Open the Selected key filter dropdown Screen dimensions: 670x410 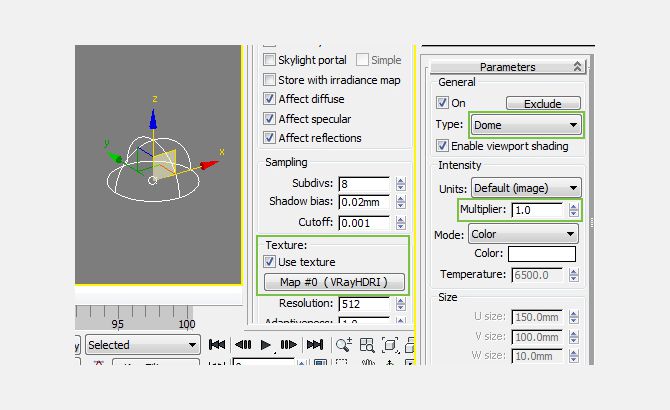click(x=143, y=345)
